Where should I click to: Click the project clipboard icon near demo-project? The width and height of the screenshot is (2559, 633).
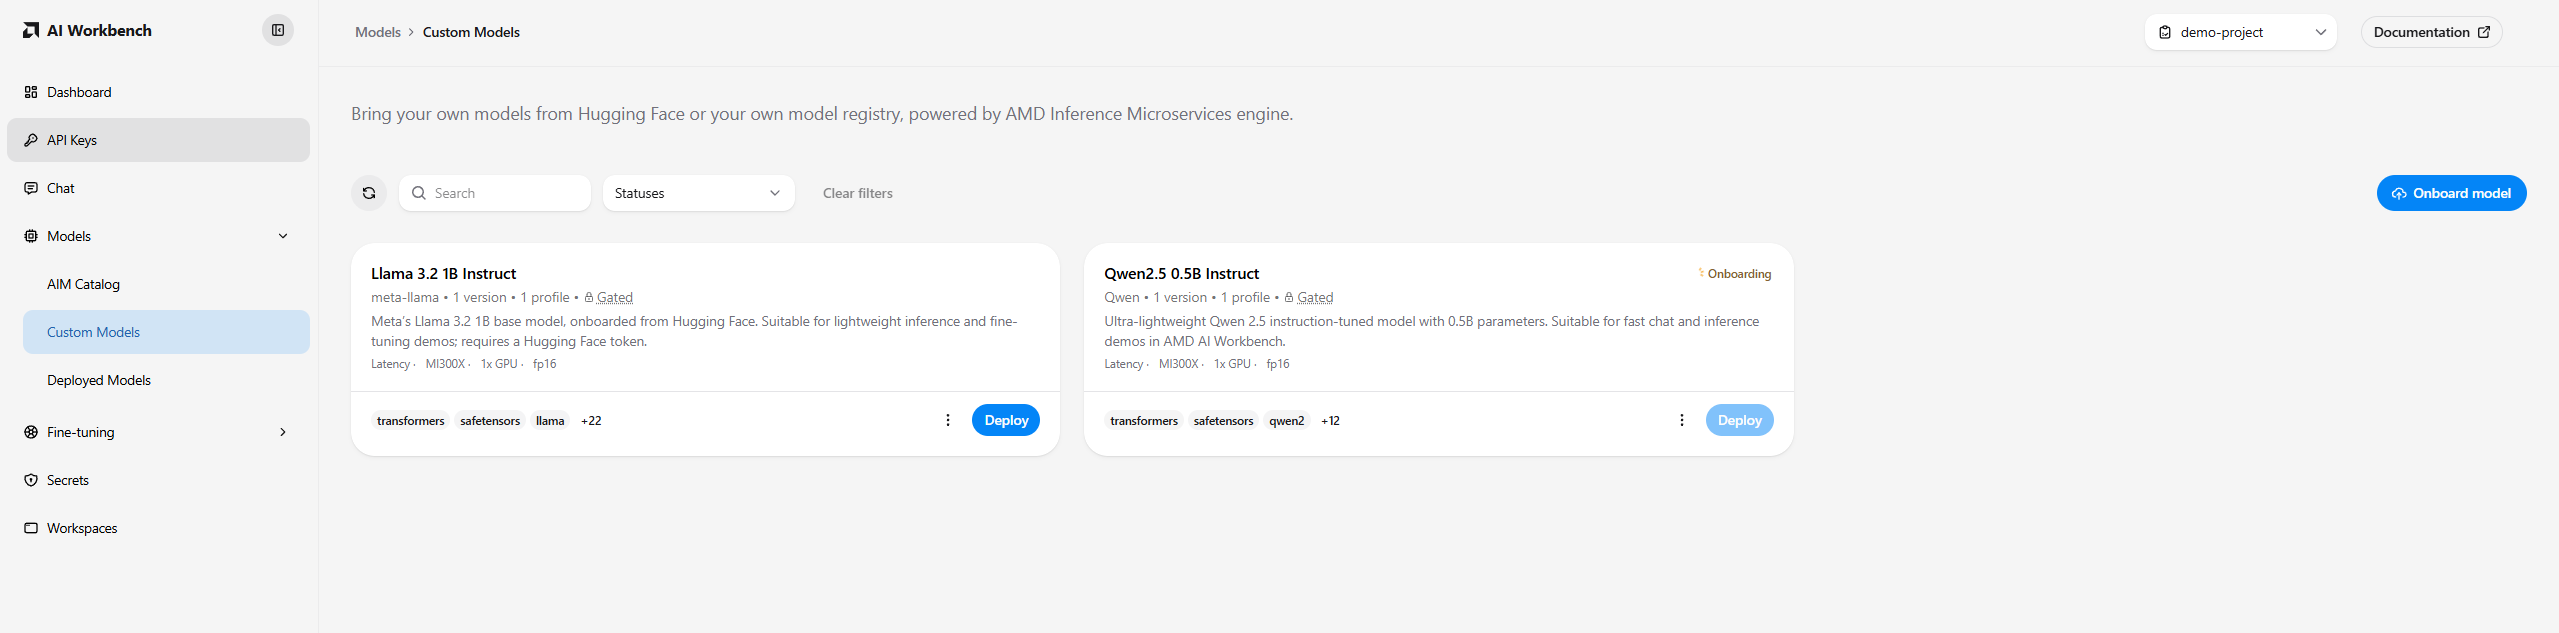click(2165, 32)
